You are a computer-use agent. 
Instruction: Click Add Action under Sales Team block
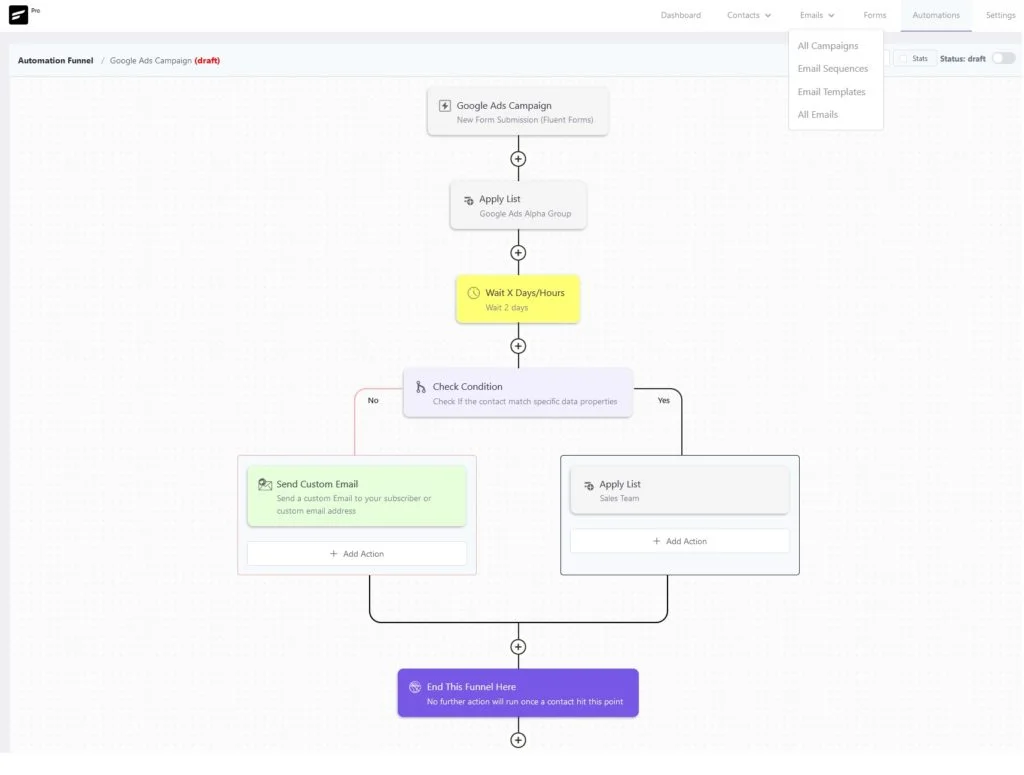click(x=680, y=541)
